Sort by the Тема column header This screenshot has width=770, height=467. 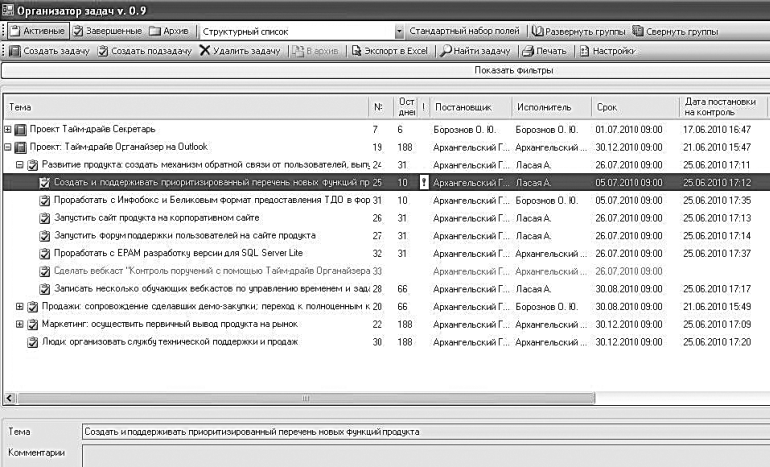187,107
